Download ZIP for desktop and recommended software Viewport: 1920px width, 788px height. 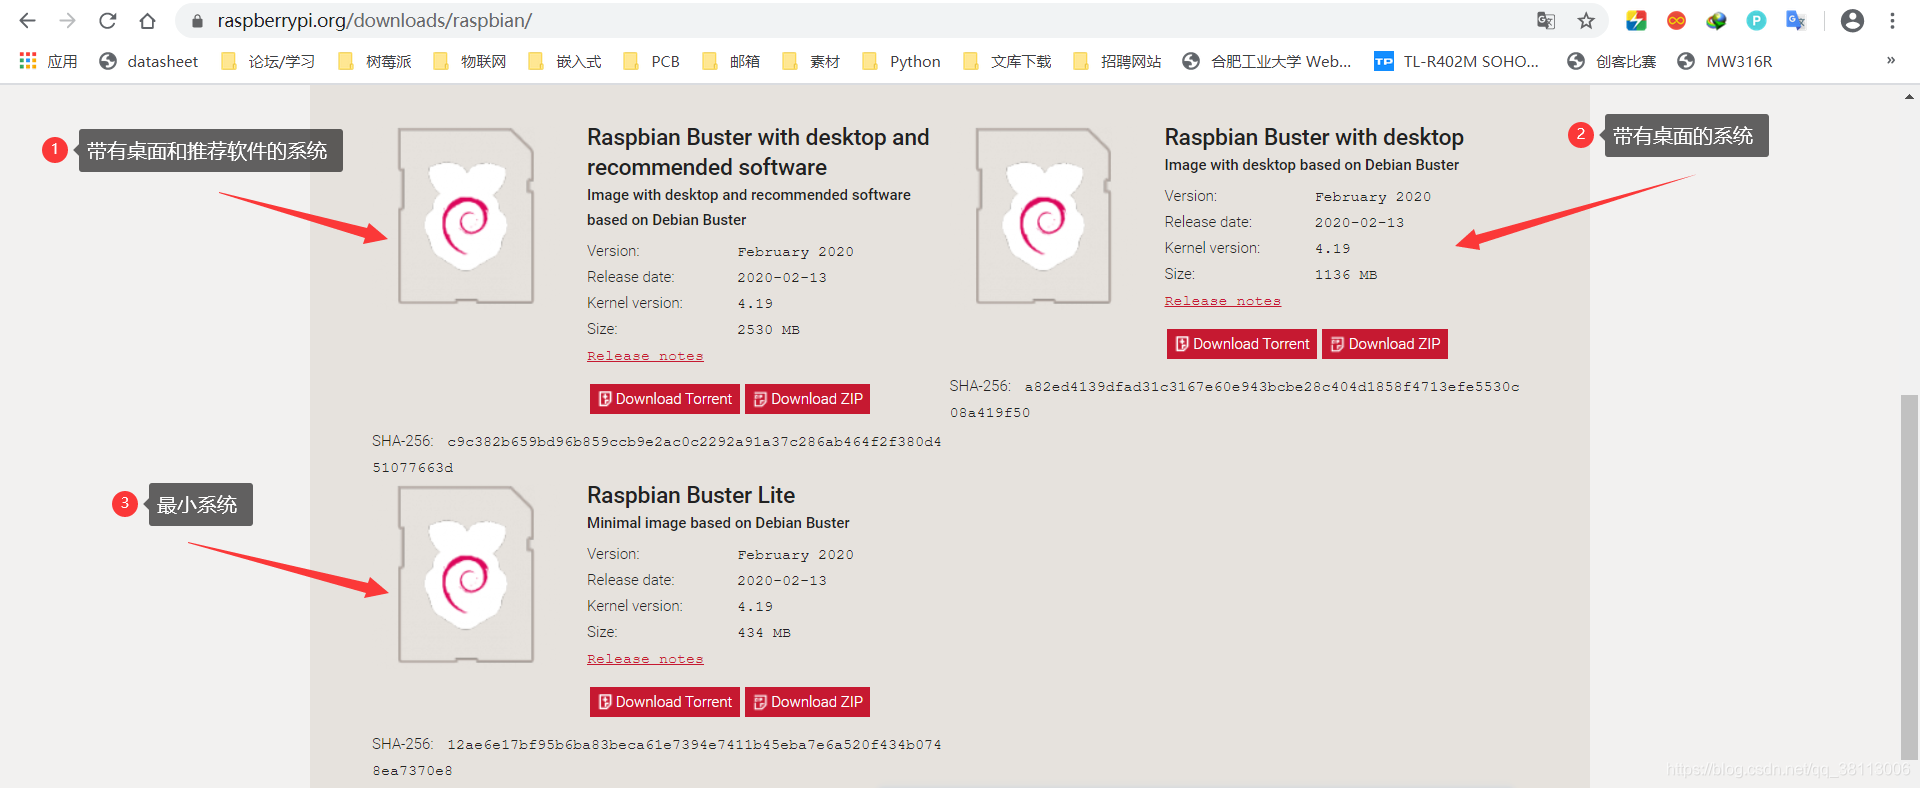click(x=807, y=399)
